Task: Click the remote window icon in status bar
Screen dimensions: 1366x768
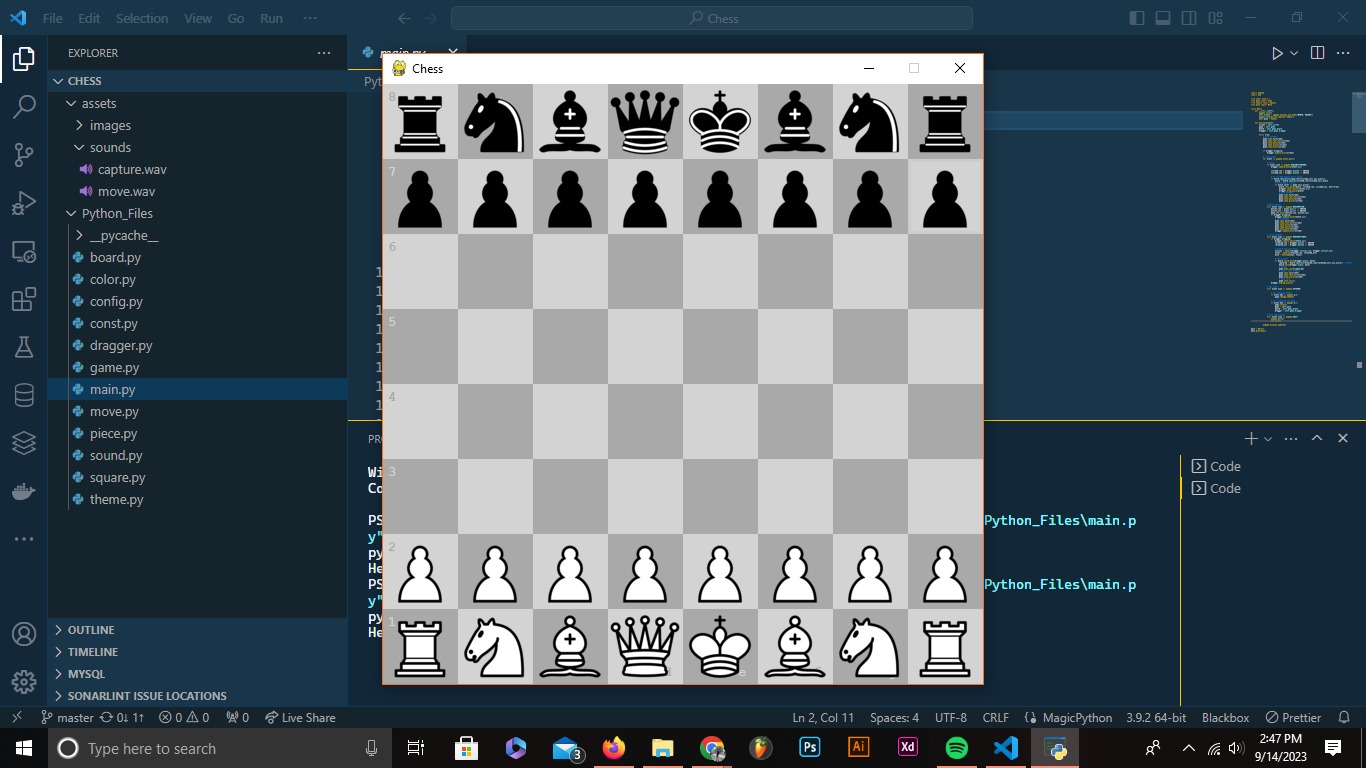Action: 17,718
